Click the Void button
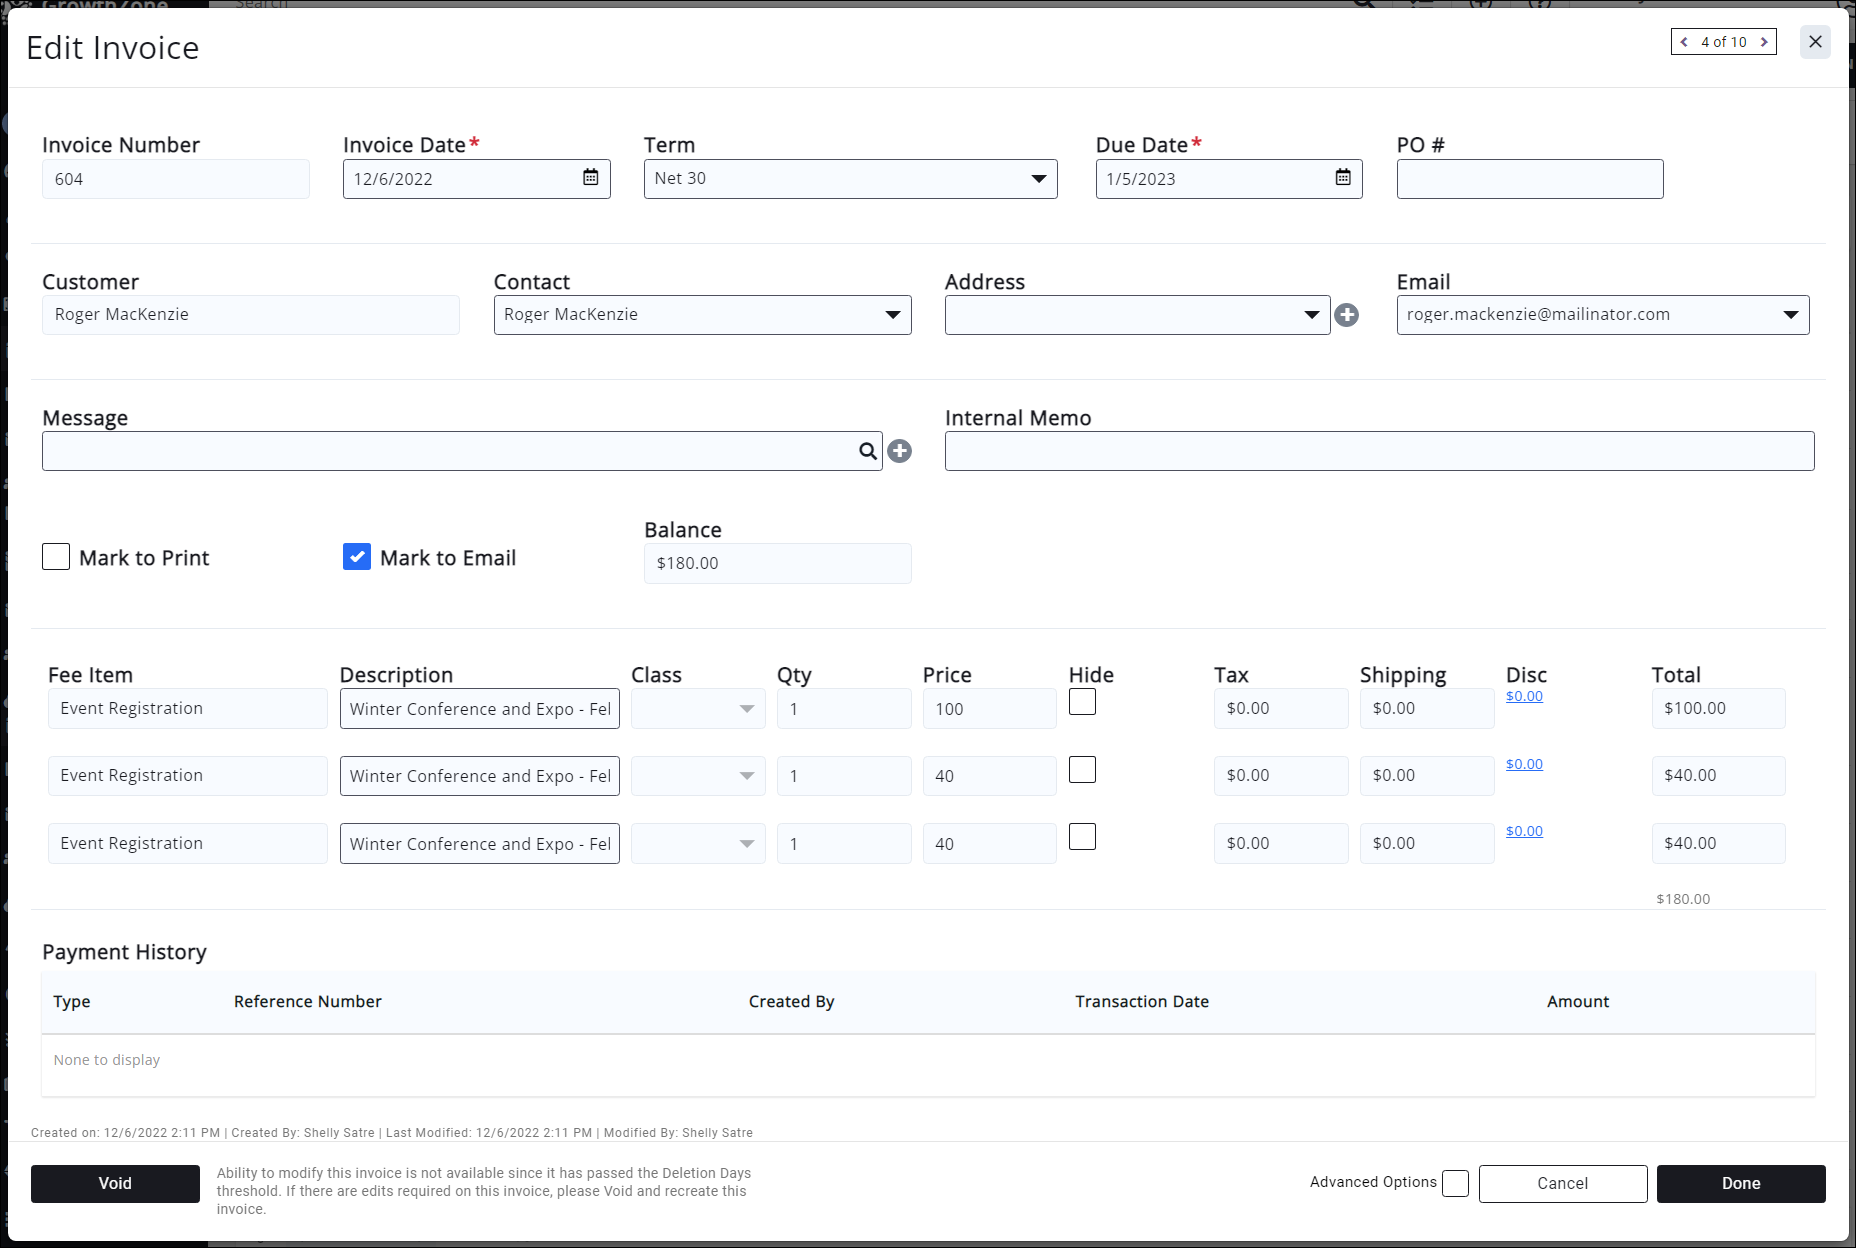The height and width of the screenshot is (1248, 1856). coord(115,1184)
